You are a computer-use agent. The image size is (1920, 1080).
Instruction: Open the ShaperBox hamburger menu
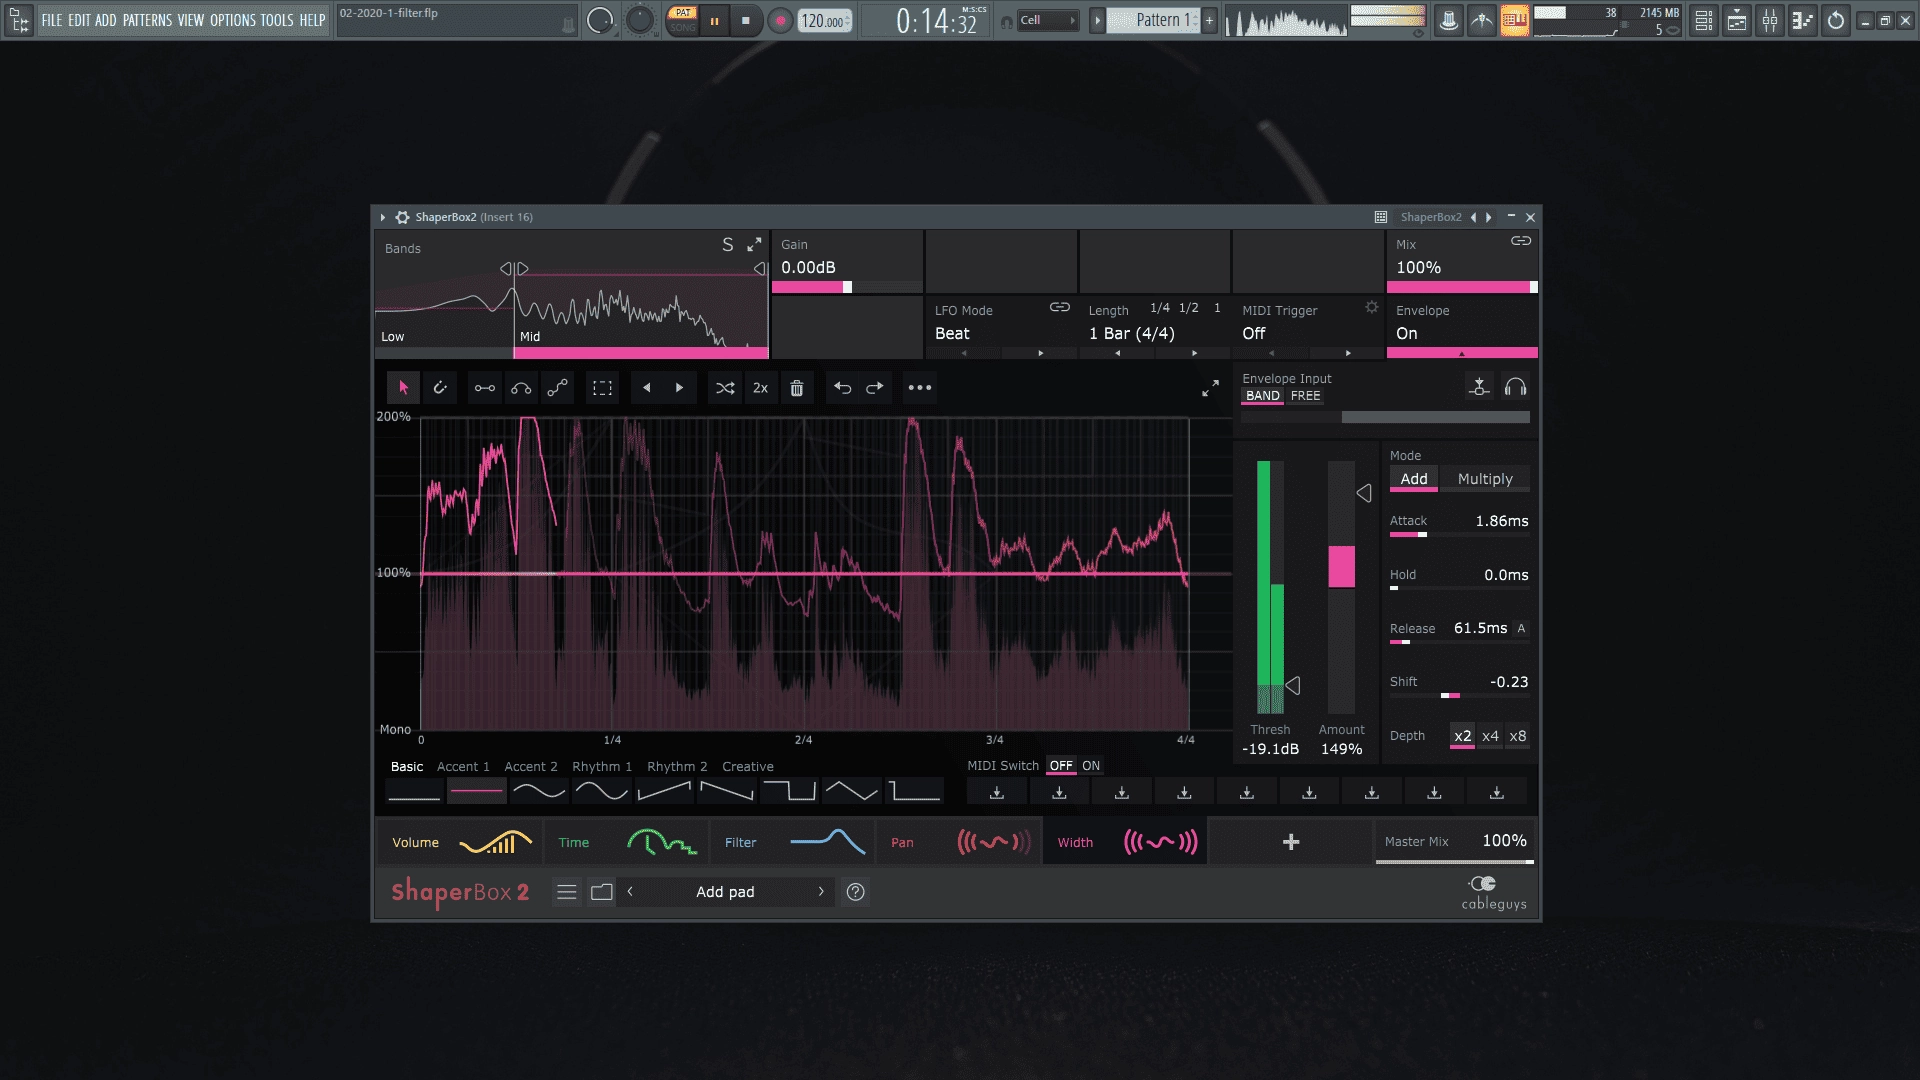(x=567, y=892)
